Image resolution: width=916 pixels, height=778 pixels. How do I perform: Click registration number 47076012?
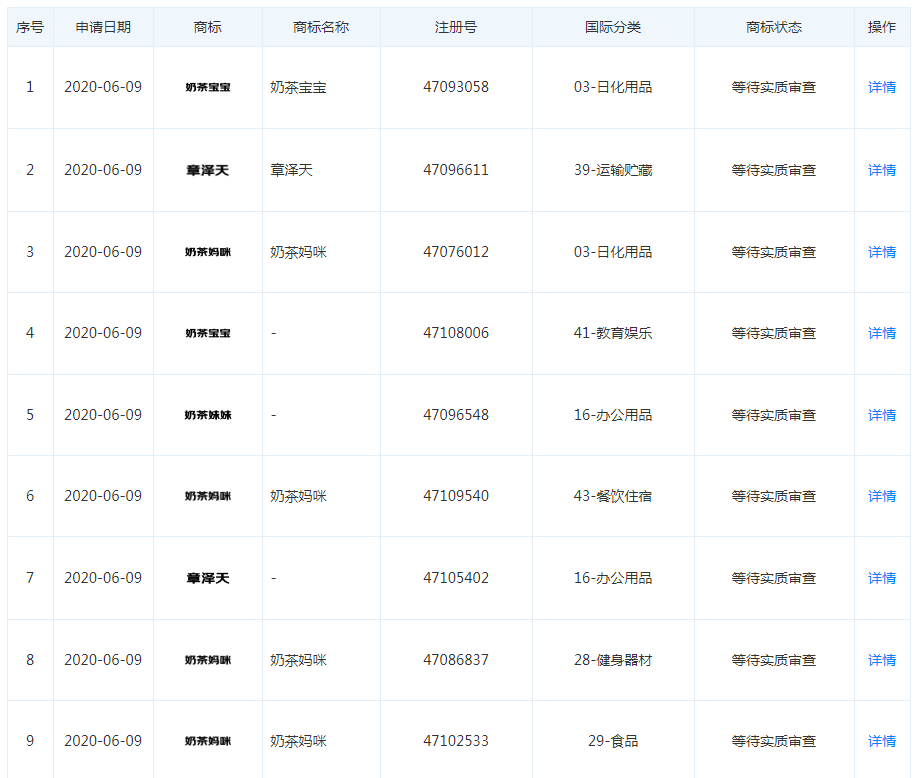[456, 252]
